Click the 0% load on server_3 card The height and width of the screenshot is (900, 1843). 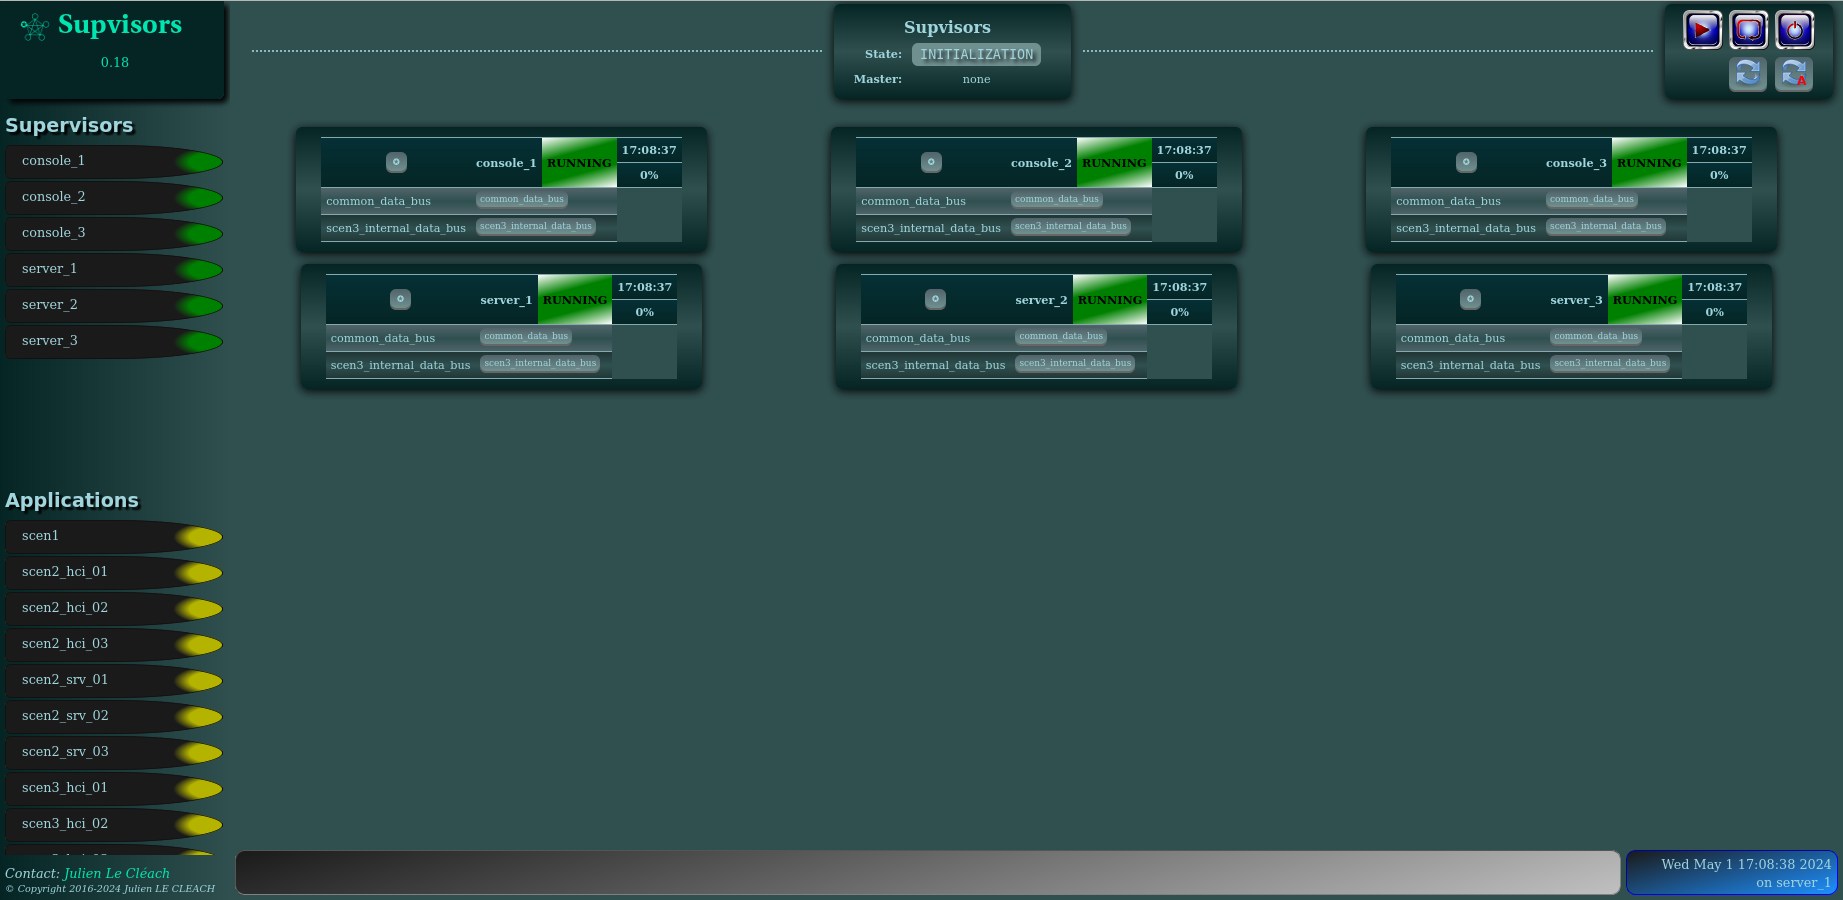(1715, 312)
